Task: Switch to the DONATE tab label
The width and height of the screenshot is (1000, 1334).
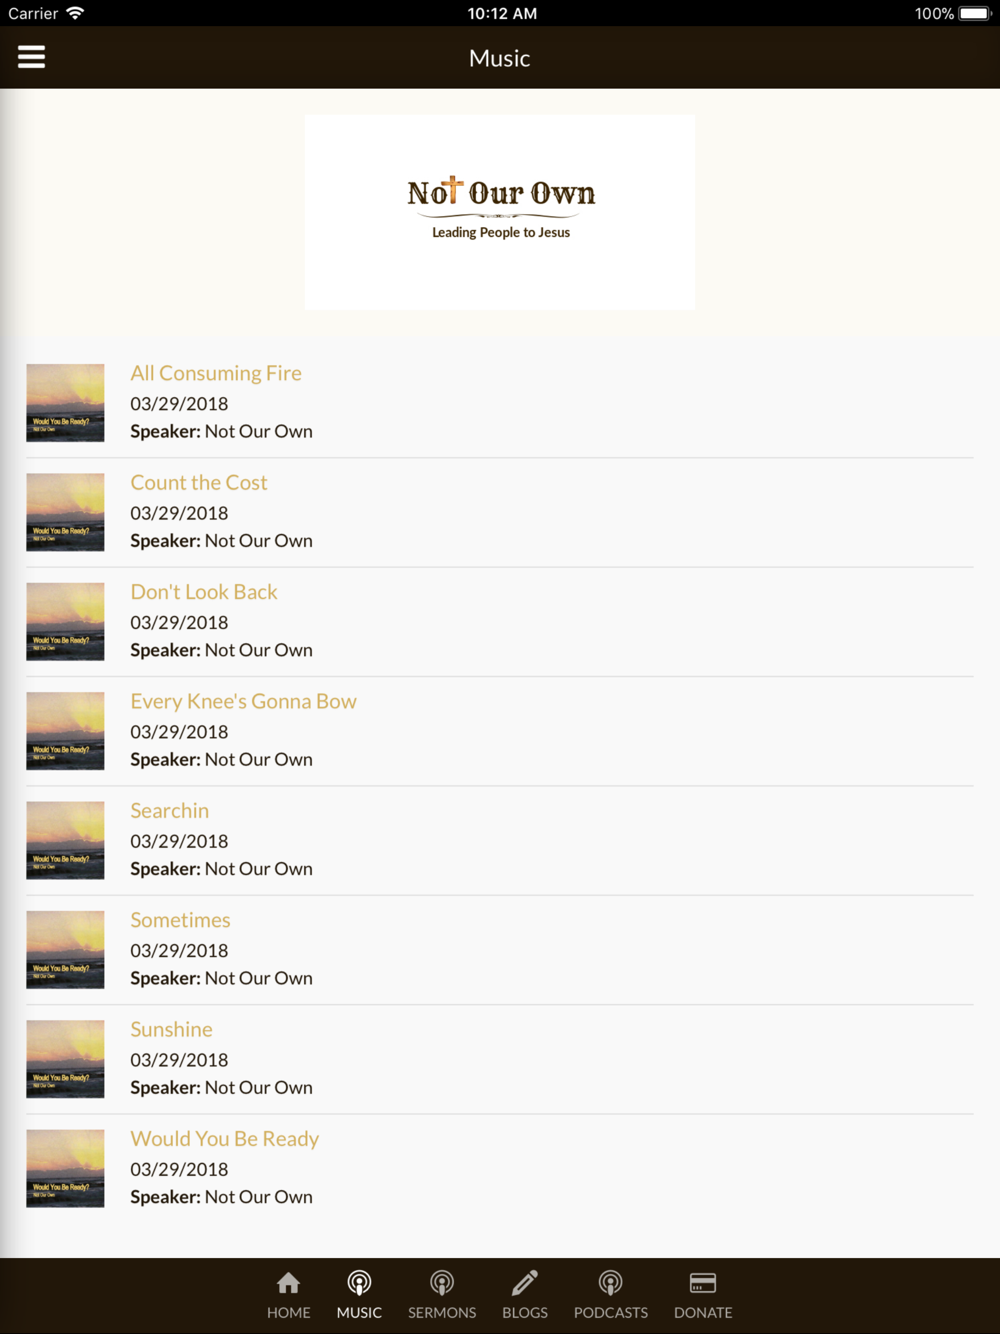Action: coord(703,1312)
